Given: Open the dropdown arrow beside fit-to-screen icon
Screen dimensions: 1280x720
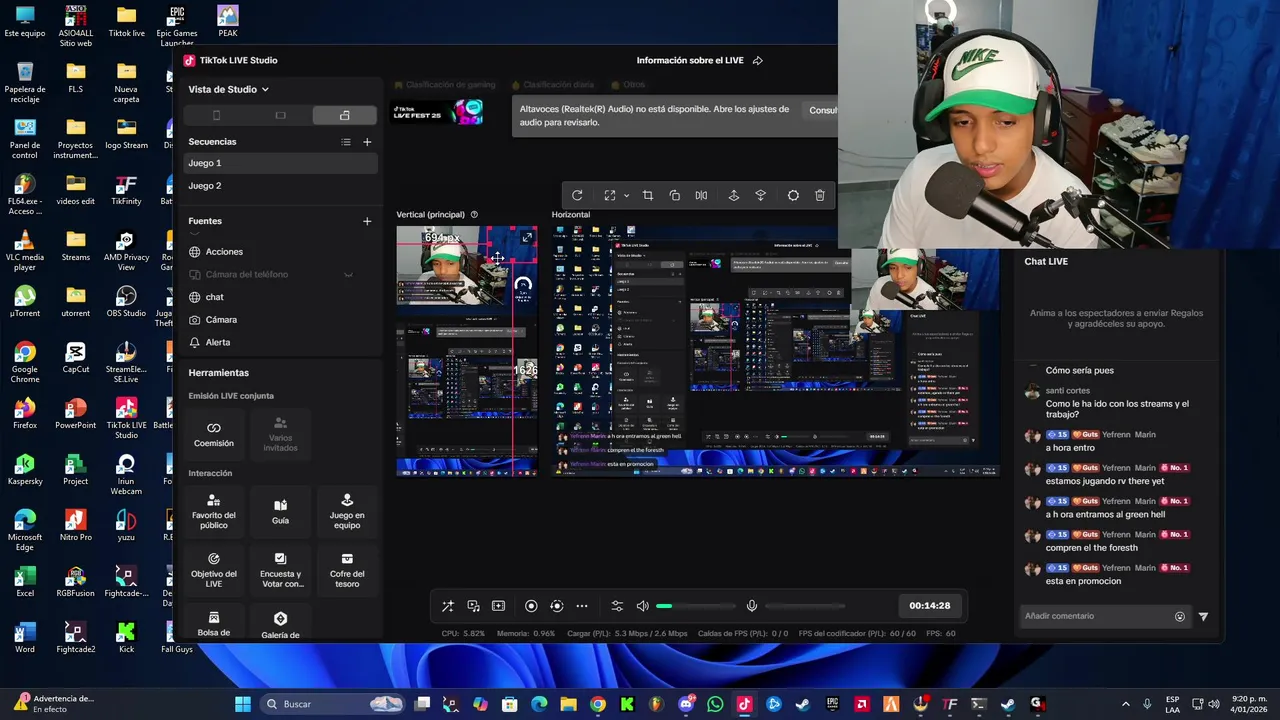Looking at the screenshot, I should [626, 196].
